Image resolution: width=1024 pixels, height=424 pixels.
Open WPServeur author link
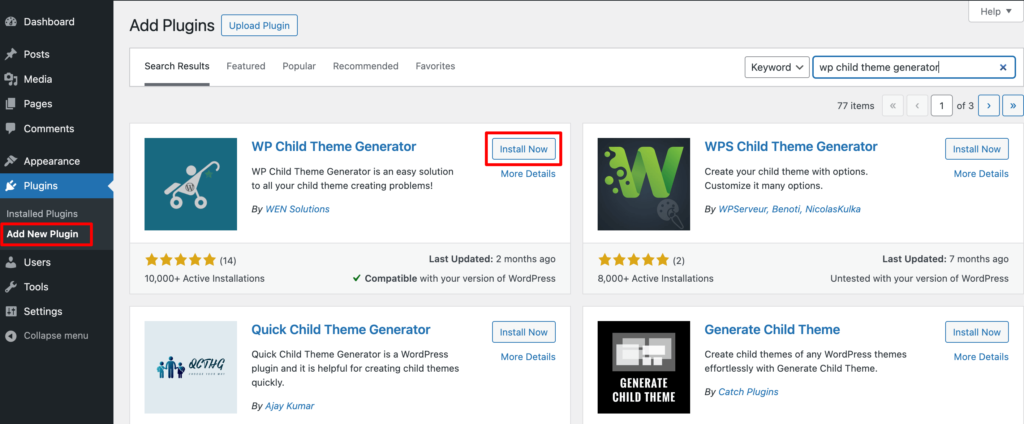(x=741, y=209)
